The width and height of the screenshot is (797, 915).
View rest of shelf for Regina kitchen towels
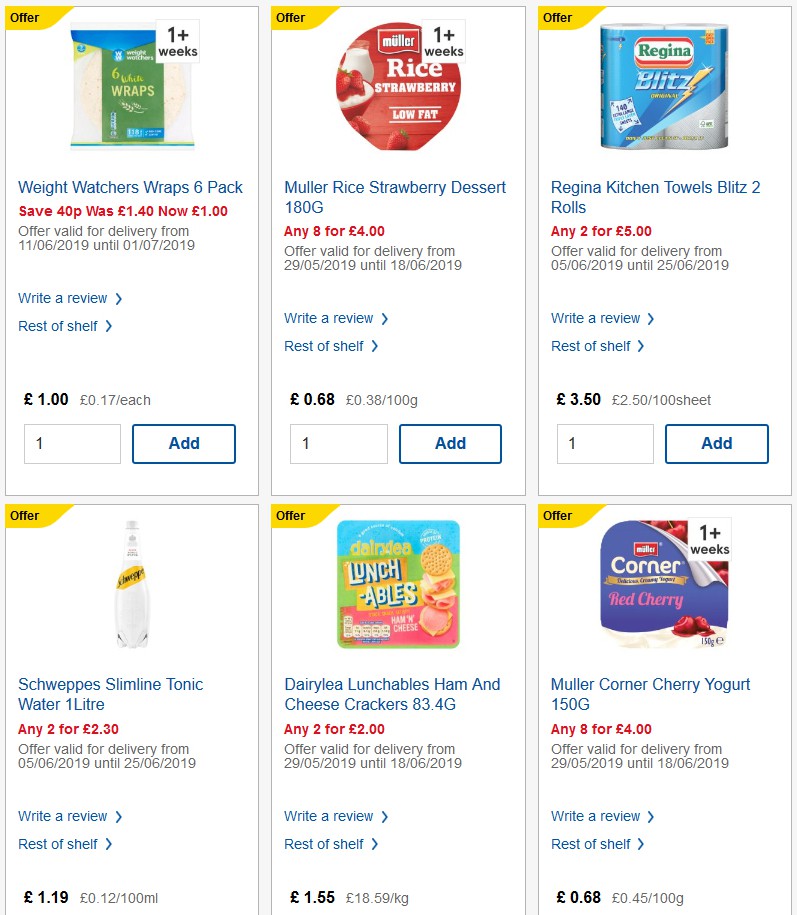click(x=592, y=346)
